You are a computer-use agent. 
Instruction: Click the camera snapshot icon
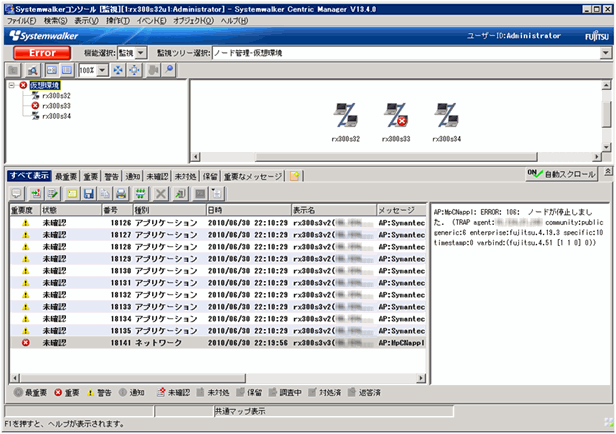point(153,70)
